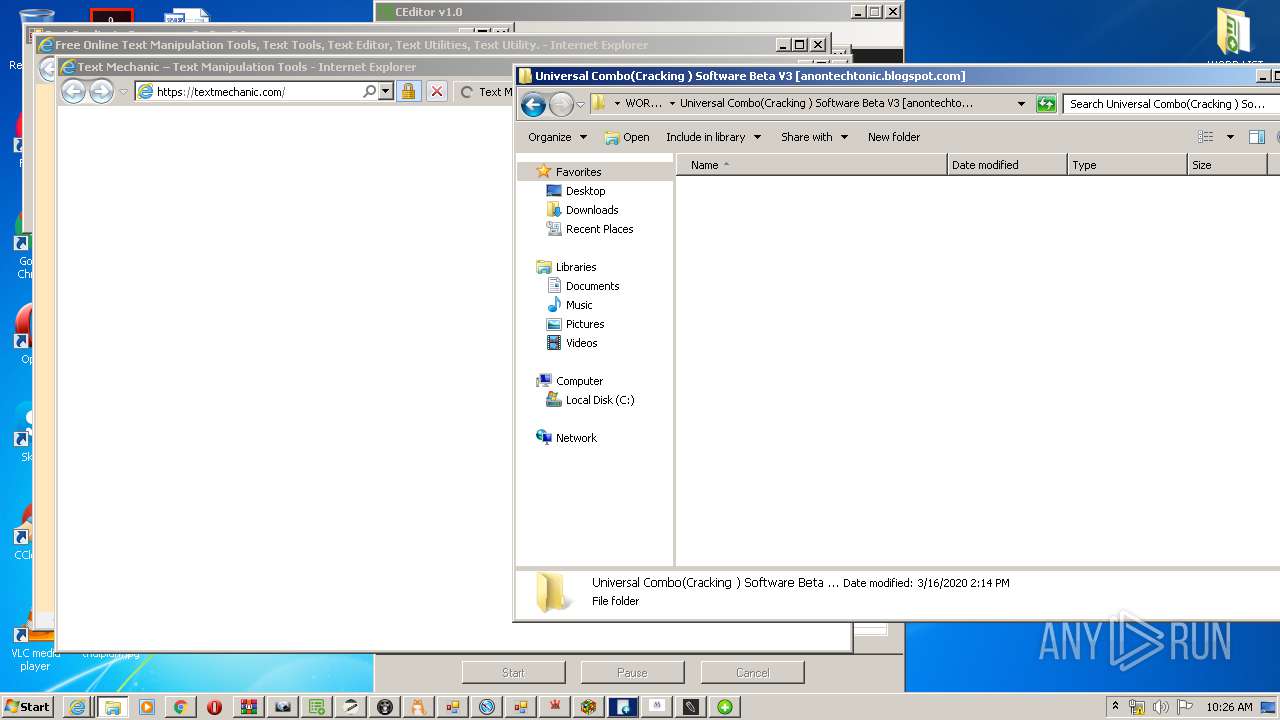Open the Explorer recent locations dropdown arrow

click(x=580, y=105)
